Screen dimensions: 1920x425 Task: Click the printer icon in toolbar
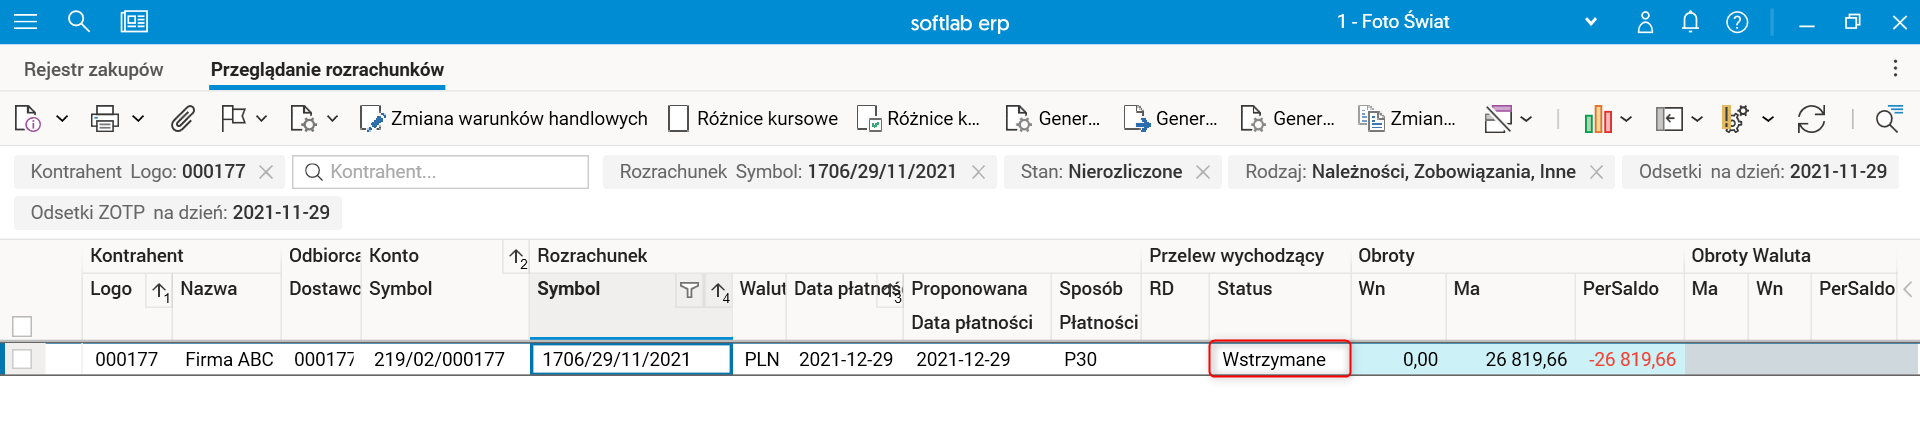[x=104, y=119]
